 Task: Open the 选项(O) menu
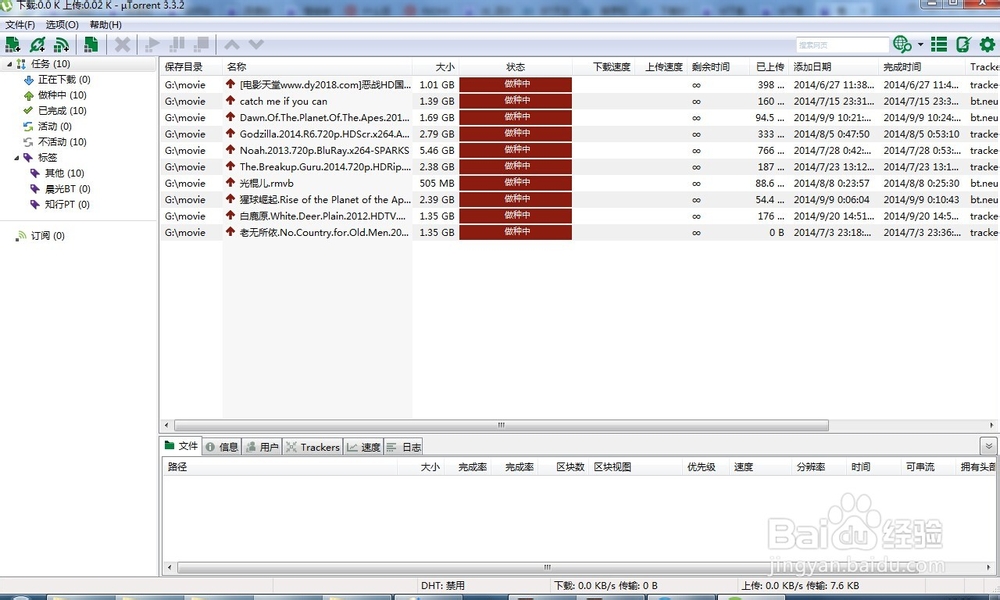click(x=62, y=25)
